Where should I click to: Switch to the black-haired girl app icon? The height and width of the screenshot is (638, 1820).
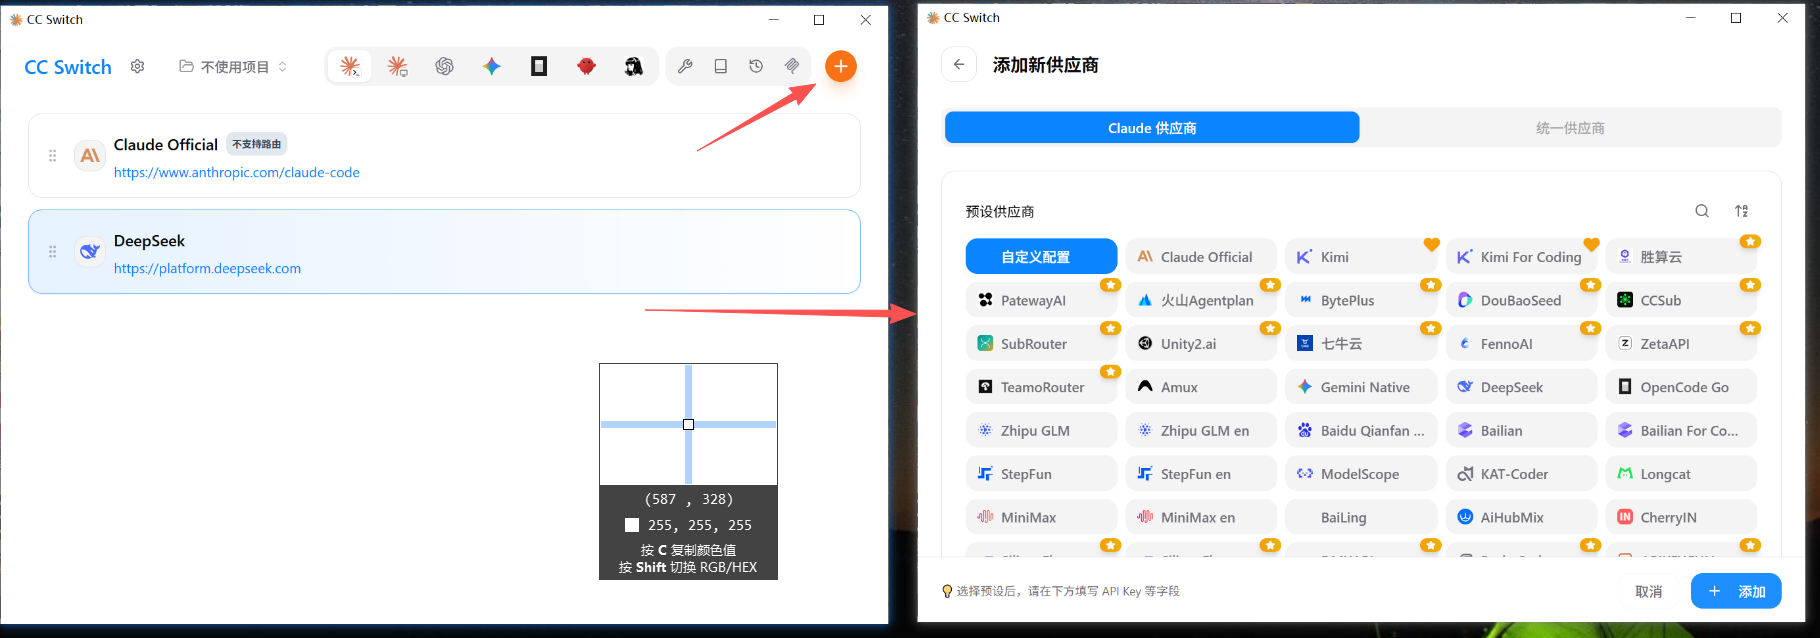point(634,66)
